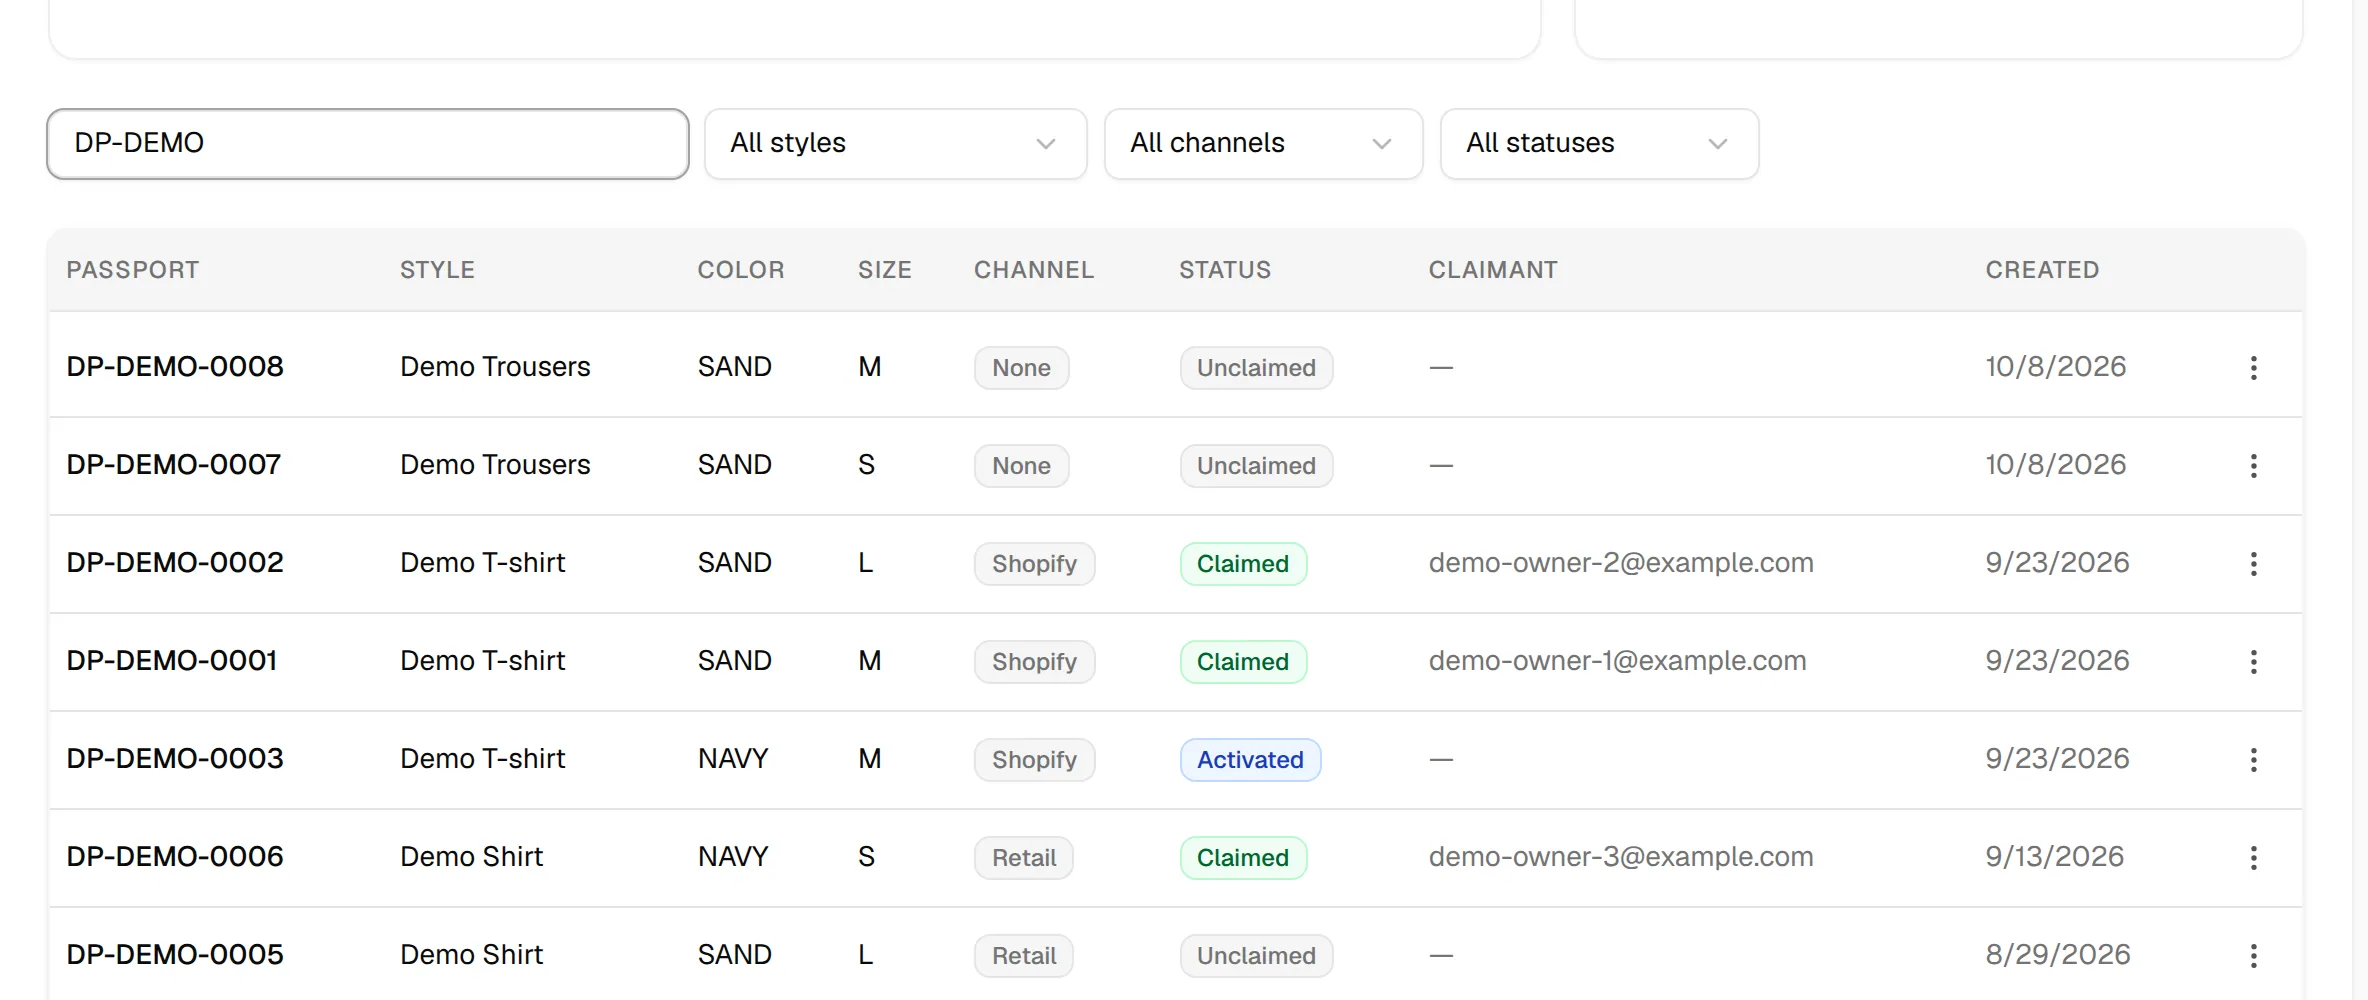The image size is (2368, 1000).
Task: Click the STYLE column header
Action: [437, 270]
